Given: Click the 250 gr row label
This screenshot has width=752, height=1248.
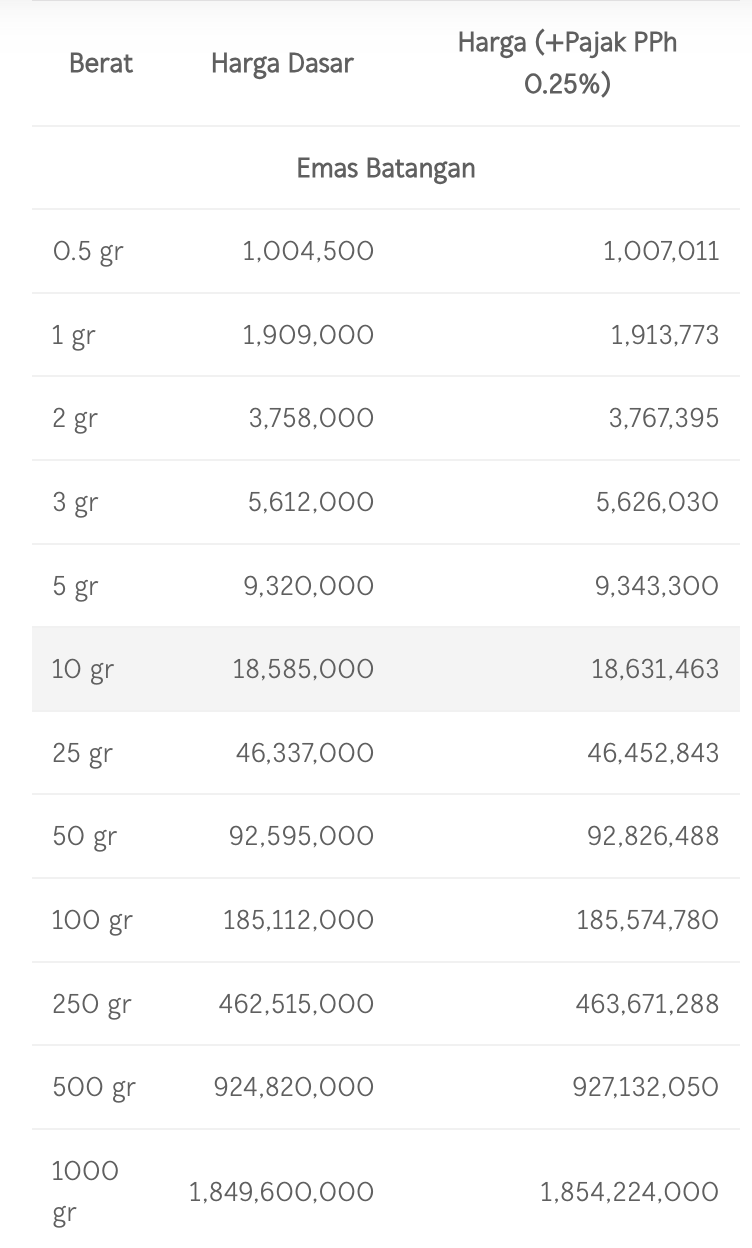Looking at the screenshot, I should [92, 1004].
